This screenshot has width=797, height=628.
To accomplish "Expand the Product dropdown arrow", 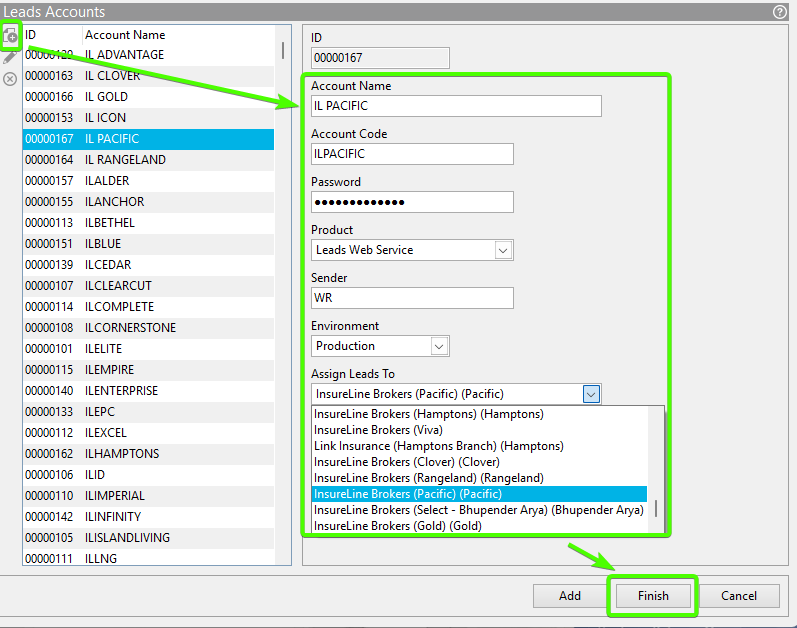I will pos(503,250).
